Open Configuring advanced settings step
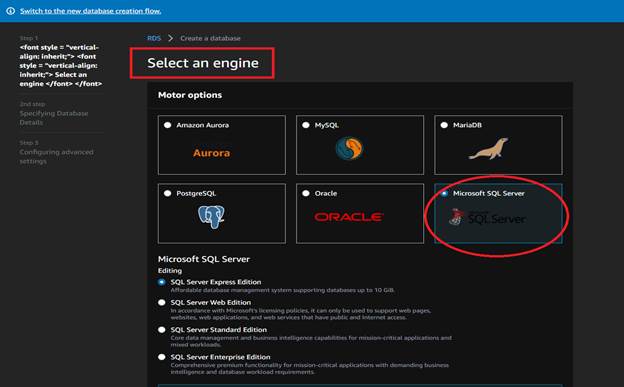 [57, 156]
